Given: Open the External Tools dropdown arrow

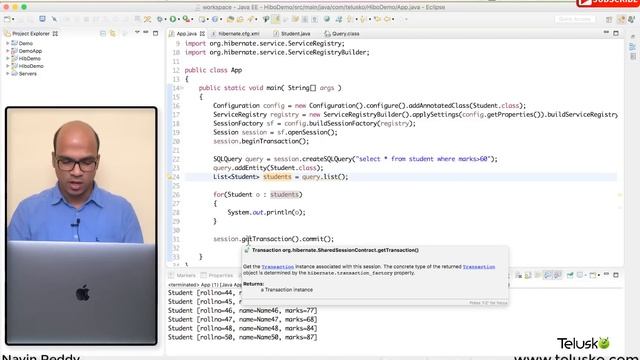Looking at the screenshot, I should click(192, 19).
